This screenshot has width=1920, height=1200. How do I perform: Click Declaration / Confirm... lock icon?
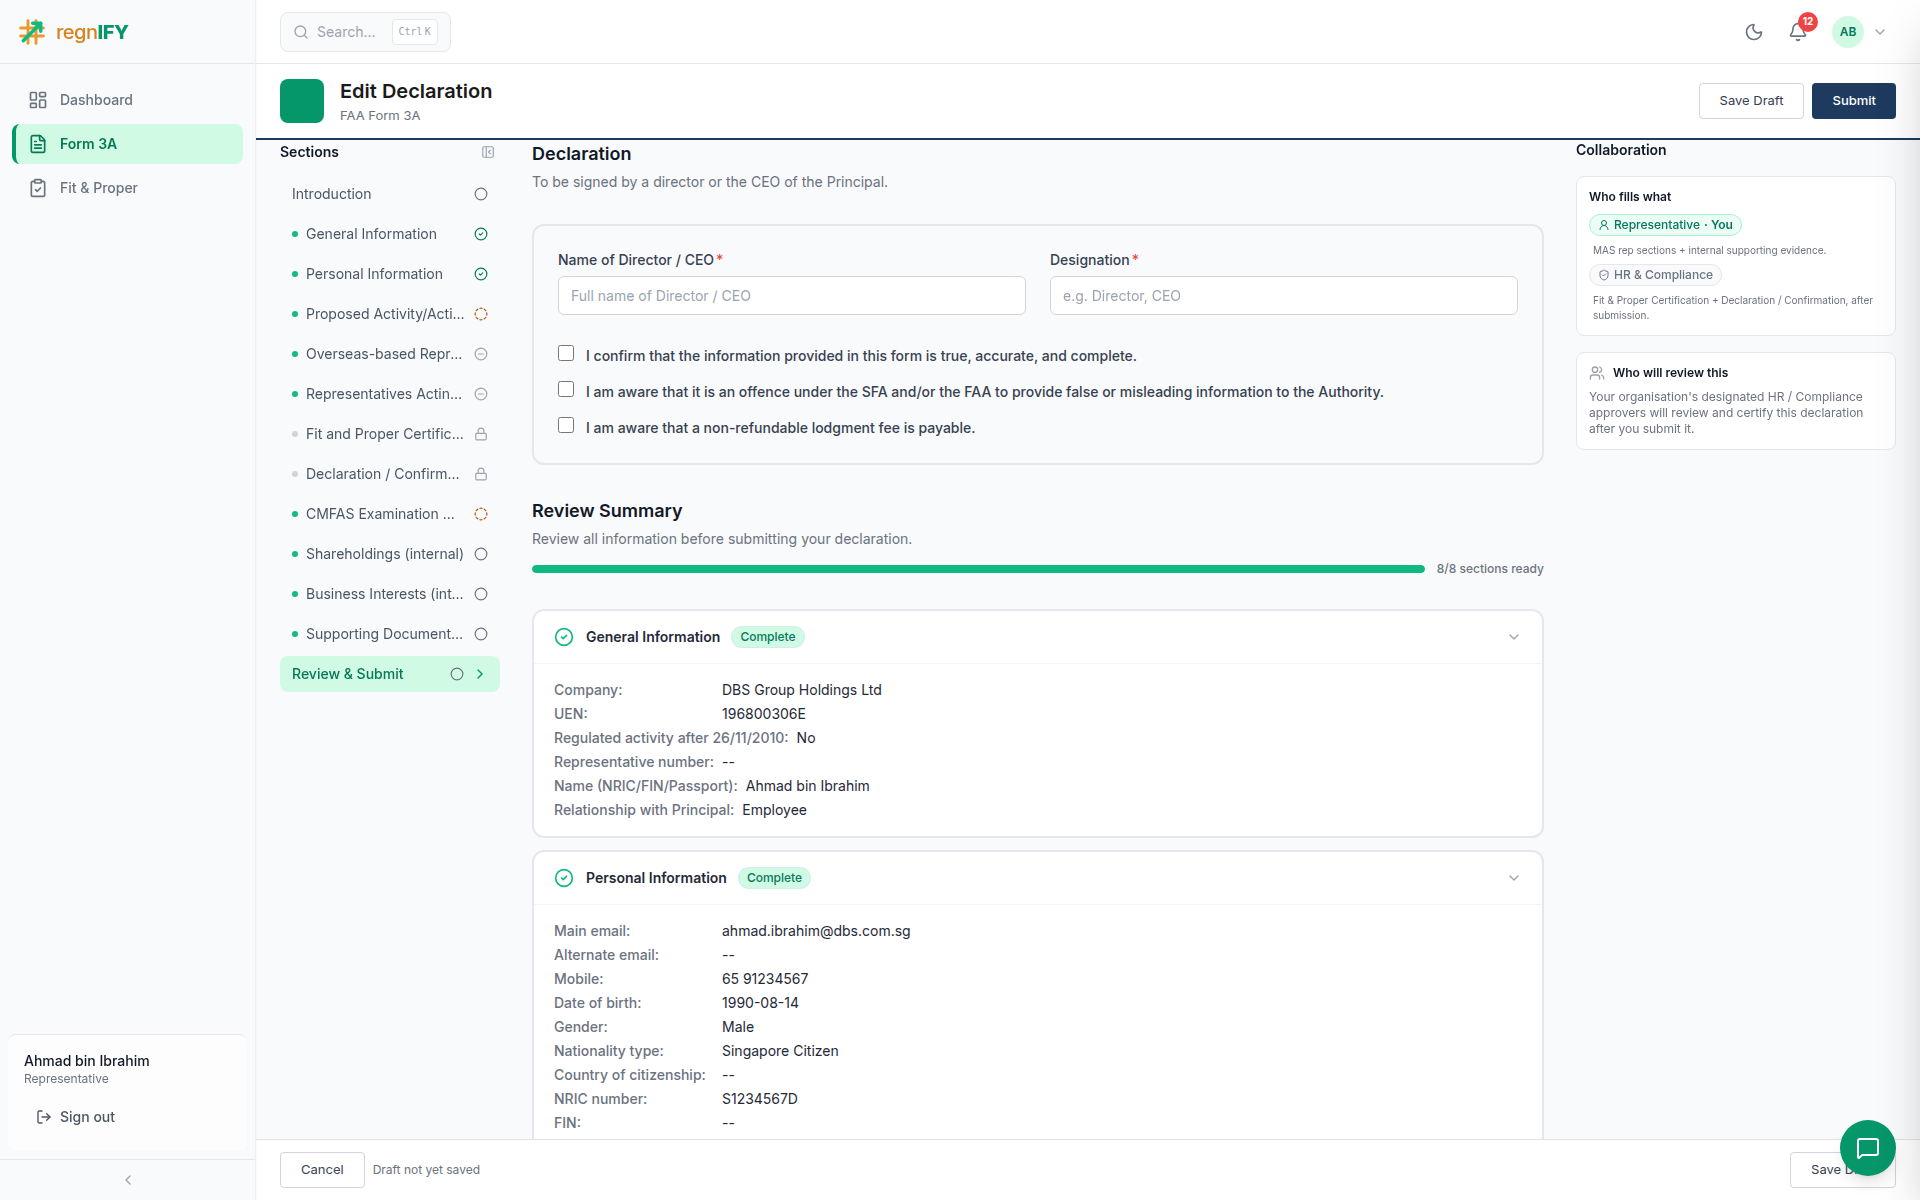tap(481, 474)
